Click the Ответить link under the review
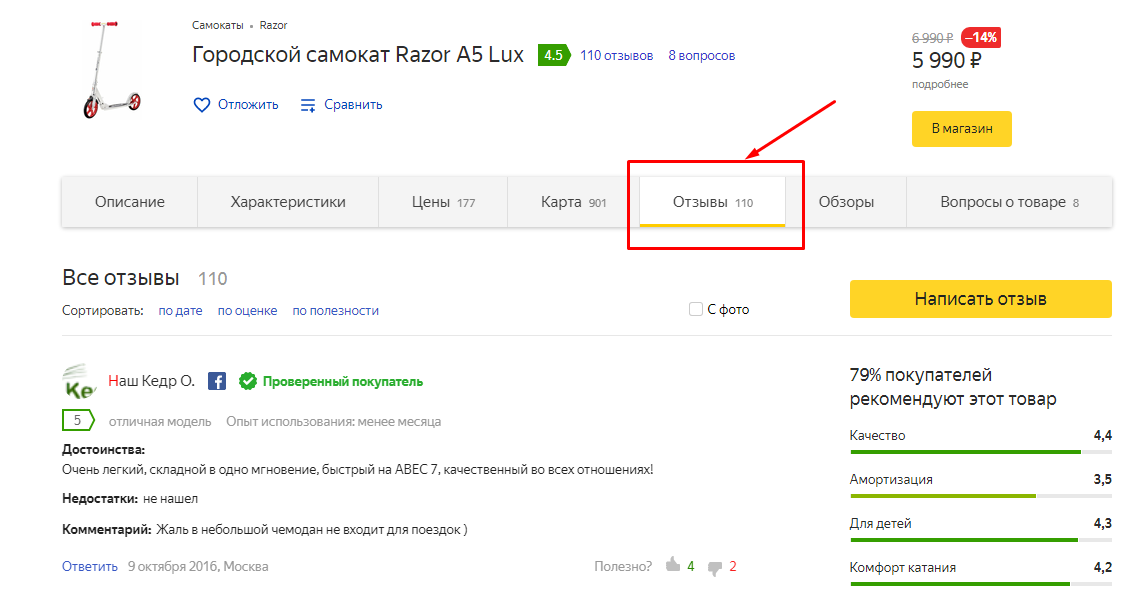 (90, 566)
